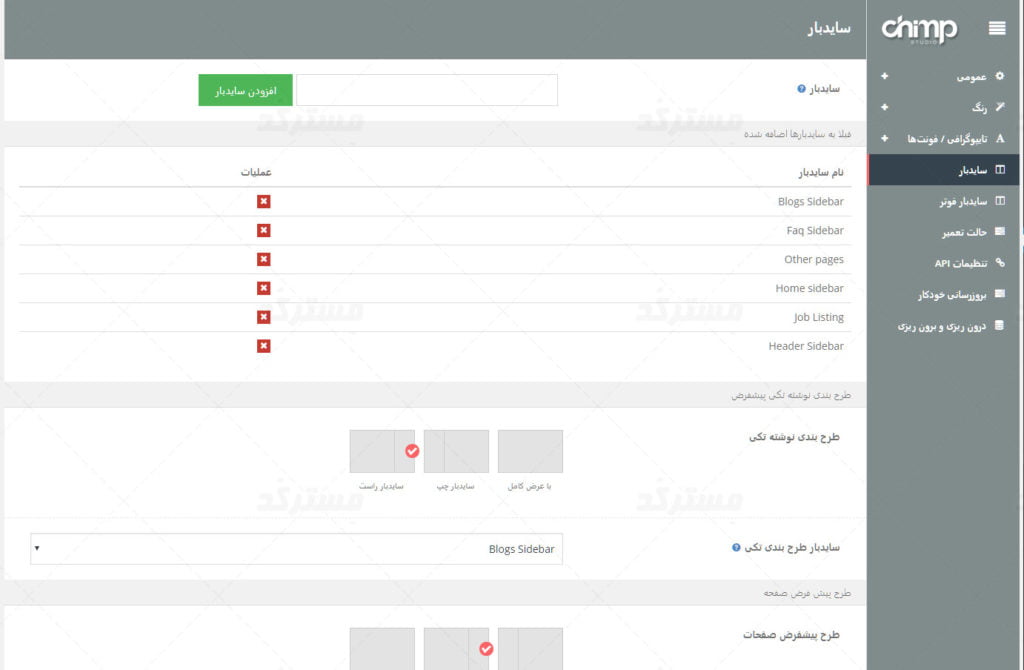The height and width of the screenshot is (670, 1024).
Task: Select سایدبار راست single post layout
Action: click(382, 451)
